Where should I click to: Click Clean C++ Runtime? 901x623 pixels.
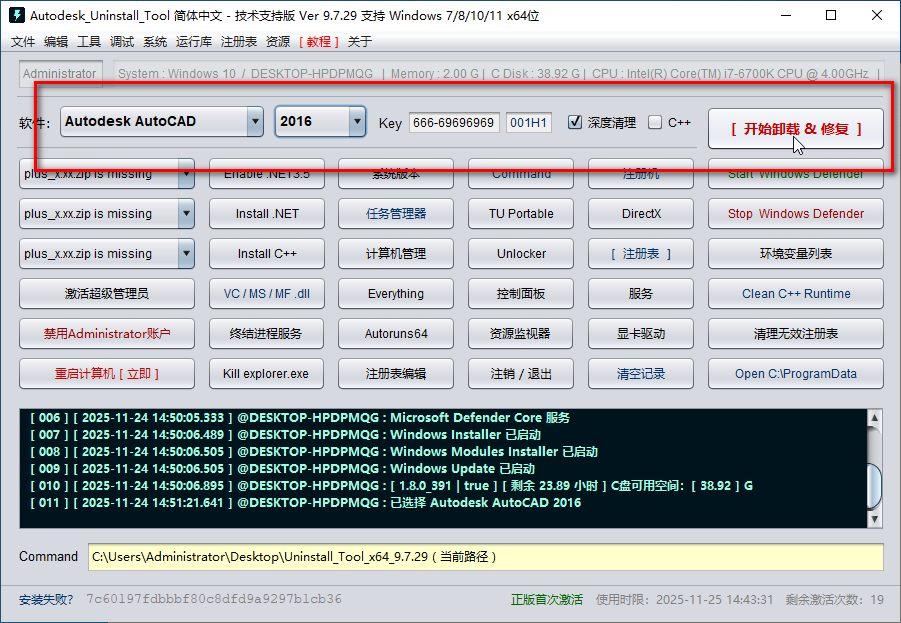pyautogui.click(x=796, y=294)
